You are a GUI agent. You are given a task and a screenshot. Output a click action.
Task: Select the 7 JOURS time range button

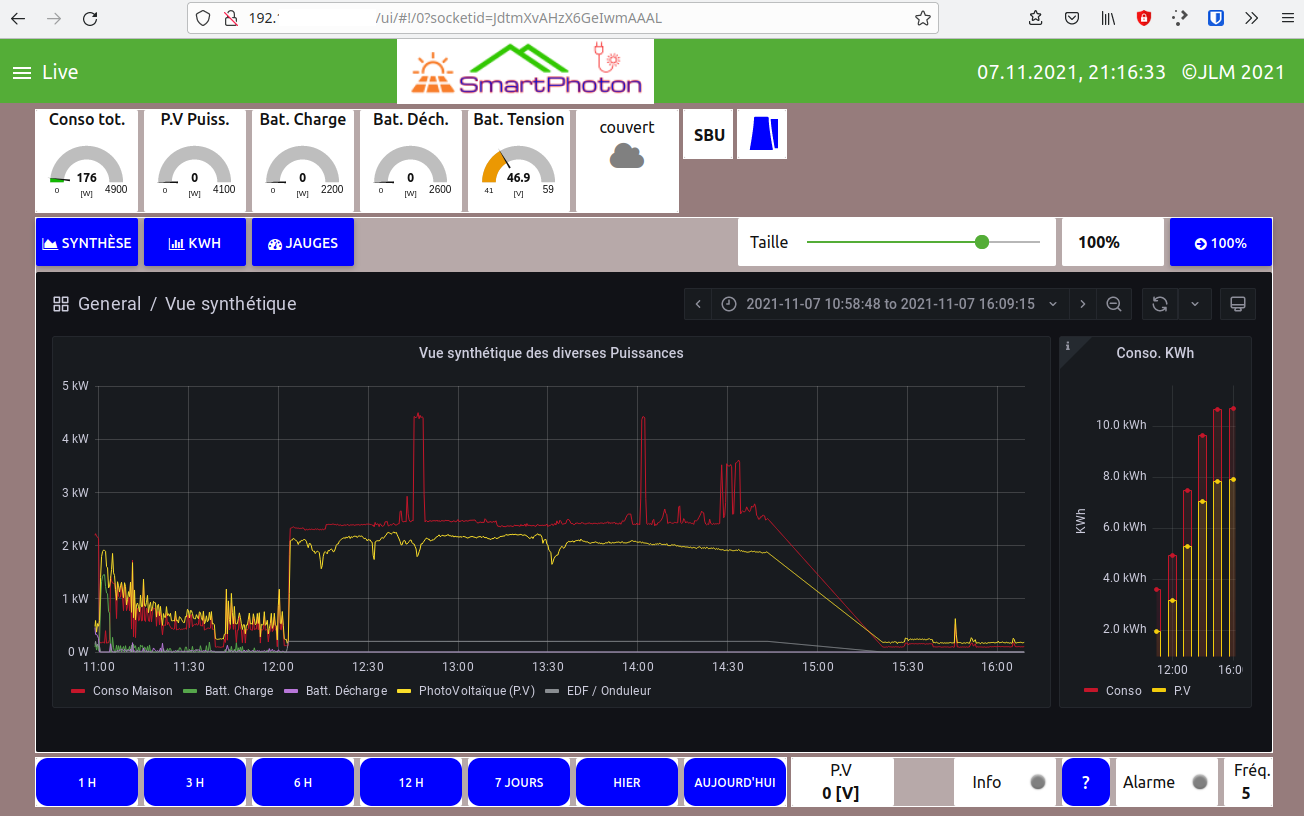pyautogui.click(x=519, y=782)
